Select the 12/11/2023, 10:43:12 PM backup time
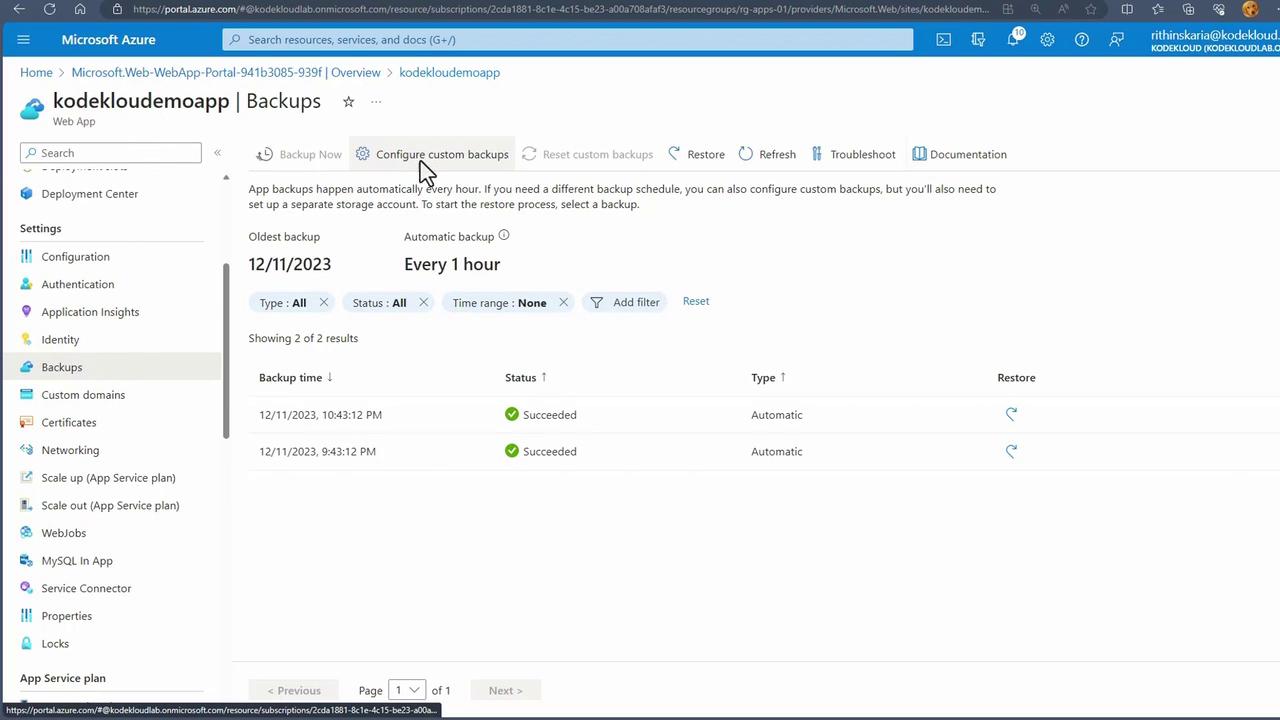This screenshot has width=1280, height=720. [320, 414]
